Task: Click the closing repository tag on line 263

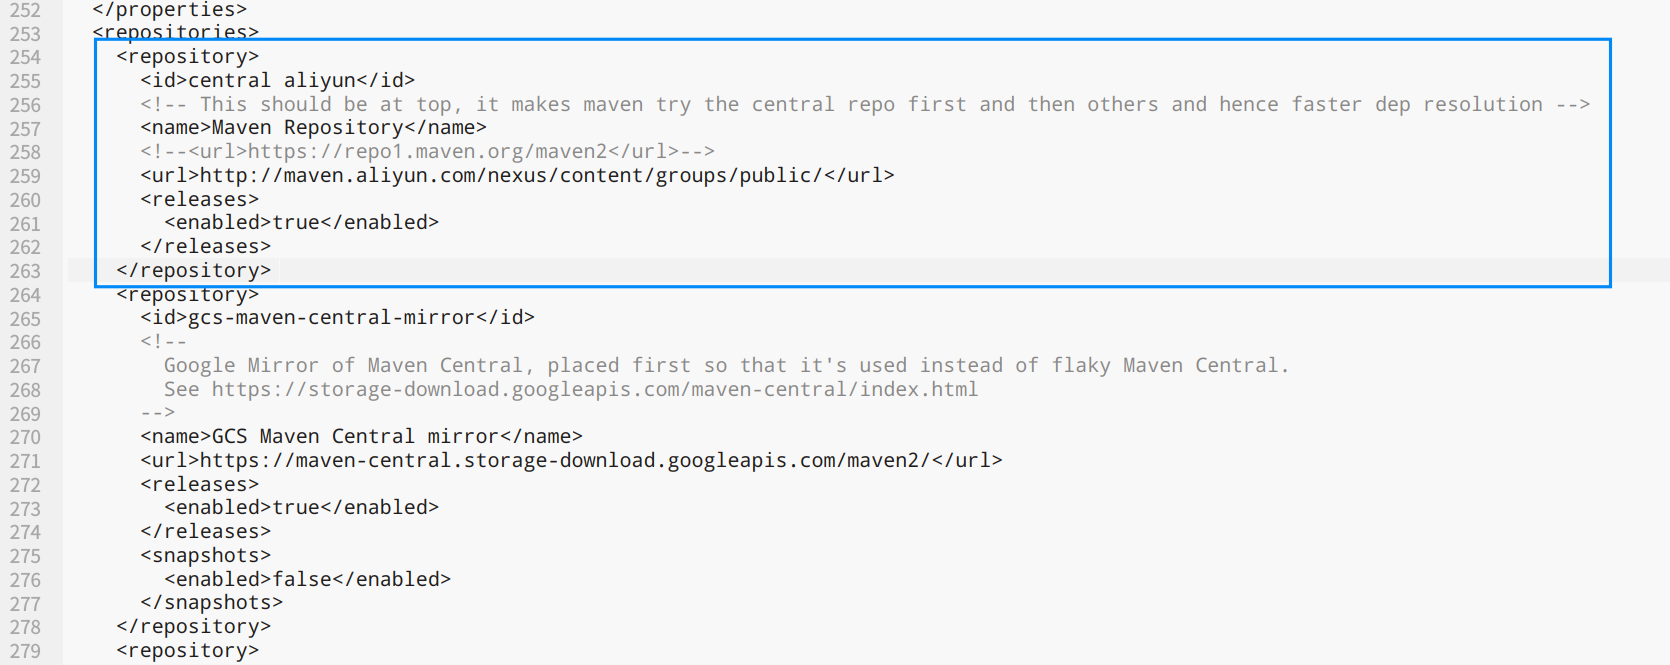Action: pos(194,271)
